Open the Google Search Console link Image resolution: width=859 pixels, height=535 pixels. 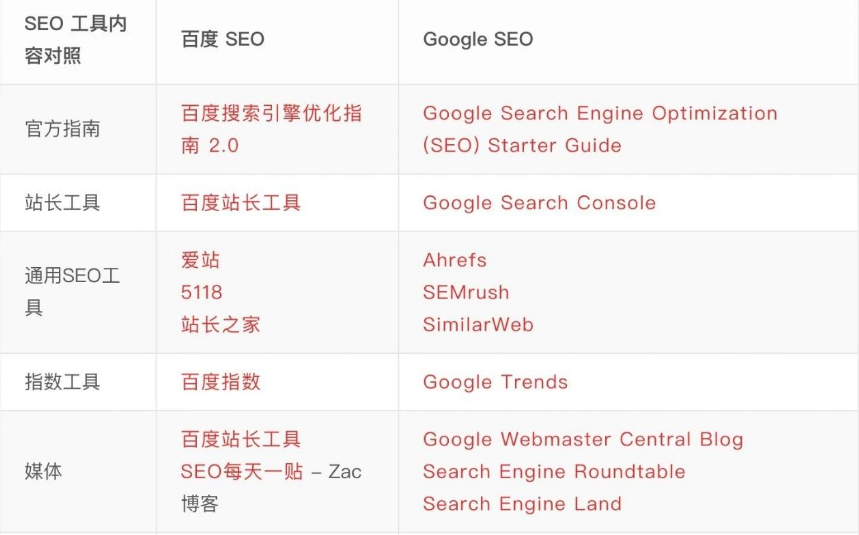[539, 203]
